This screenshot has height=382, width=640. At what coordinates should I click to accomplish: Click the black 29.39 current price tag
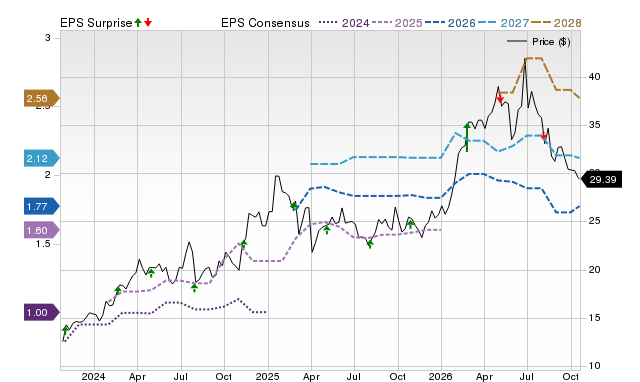click(x=601, y=180)
